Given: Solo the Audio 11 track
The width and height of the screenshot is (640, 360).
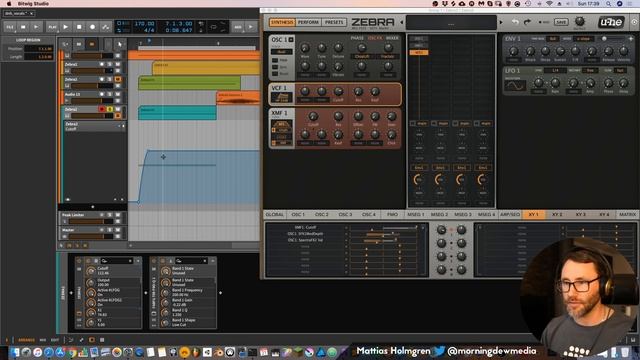Looking at the screenshot, I should tap(110, 94).
